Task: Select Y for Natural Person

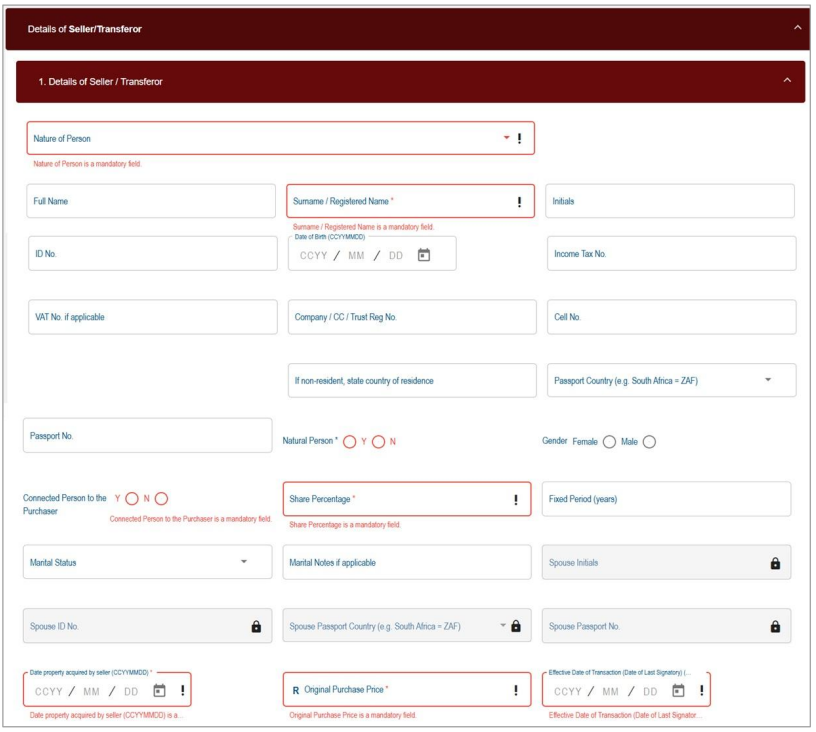Action: (x=350, y=442)
